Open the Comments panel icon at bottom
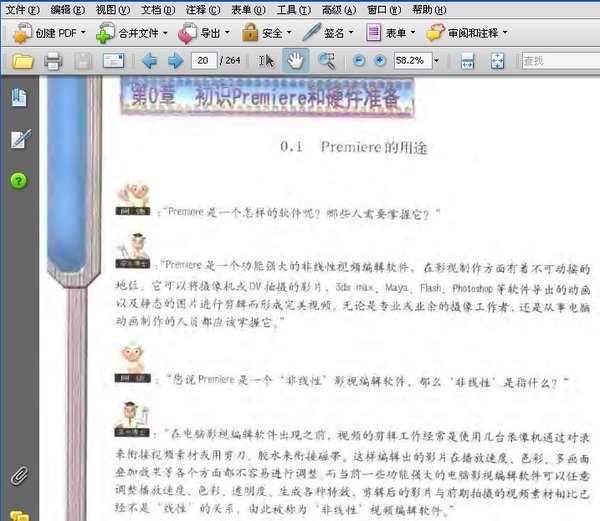 coord(19,516)
